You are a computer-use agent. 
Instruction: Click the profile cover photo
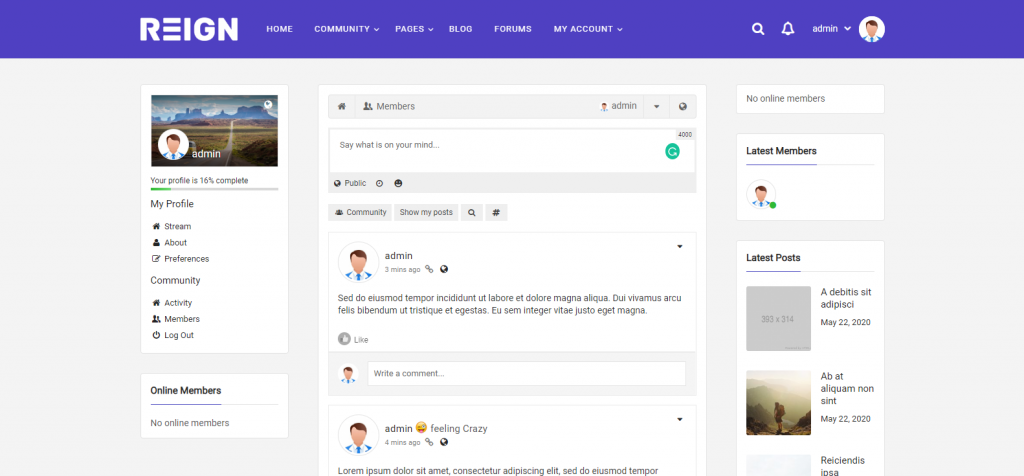click(214, 131)
